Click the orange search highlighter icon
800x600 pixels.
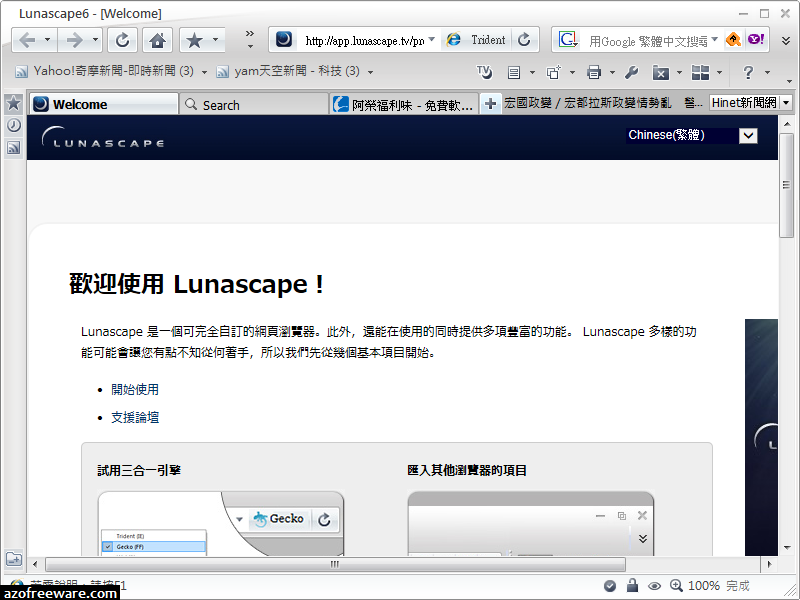pyautogui.click(x=733, y=39)
